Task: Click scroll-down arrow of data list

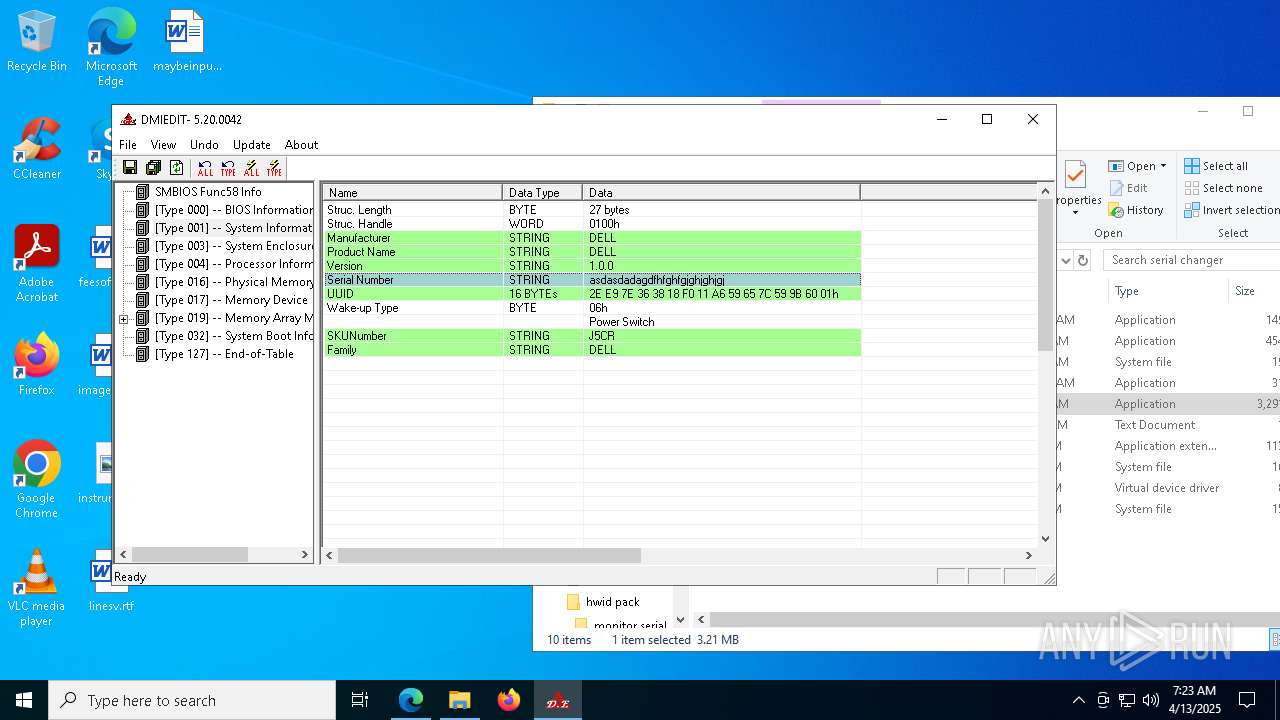Action: [x=1045, y=538]
